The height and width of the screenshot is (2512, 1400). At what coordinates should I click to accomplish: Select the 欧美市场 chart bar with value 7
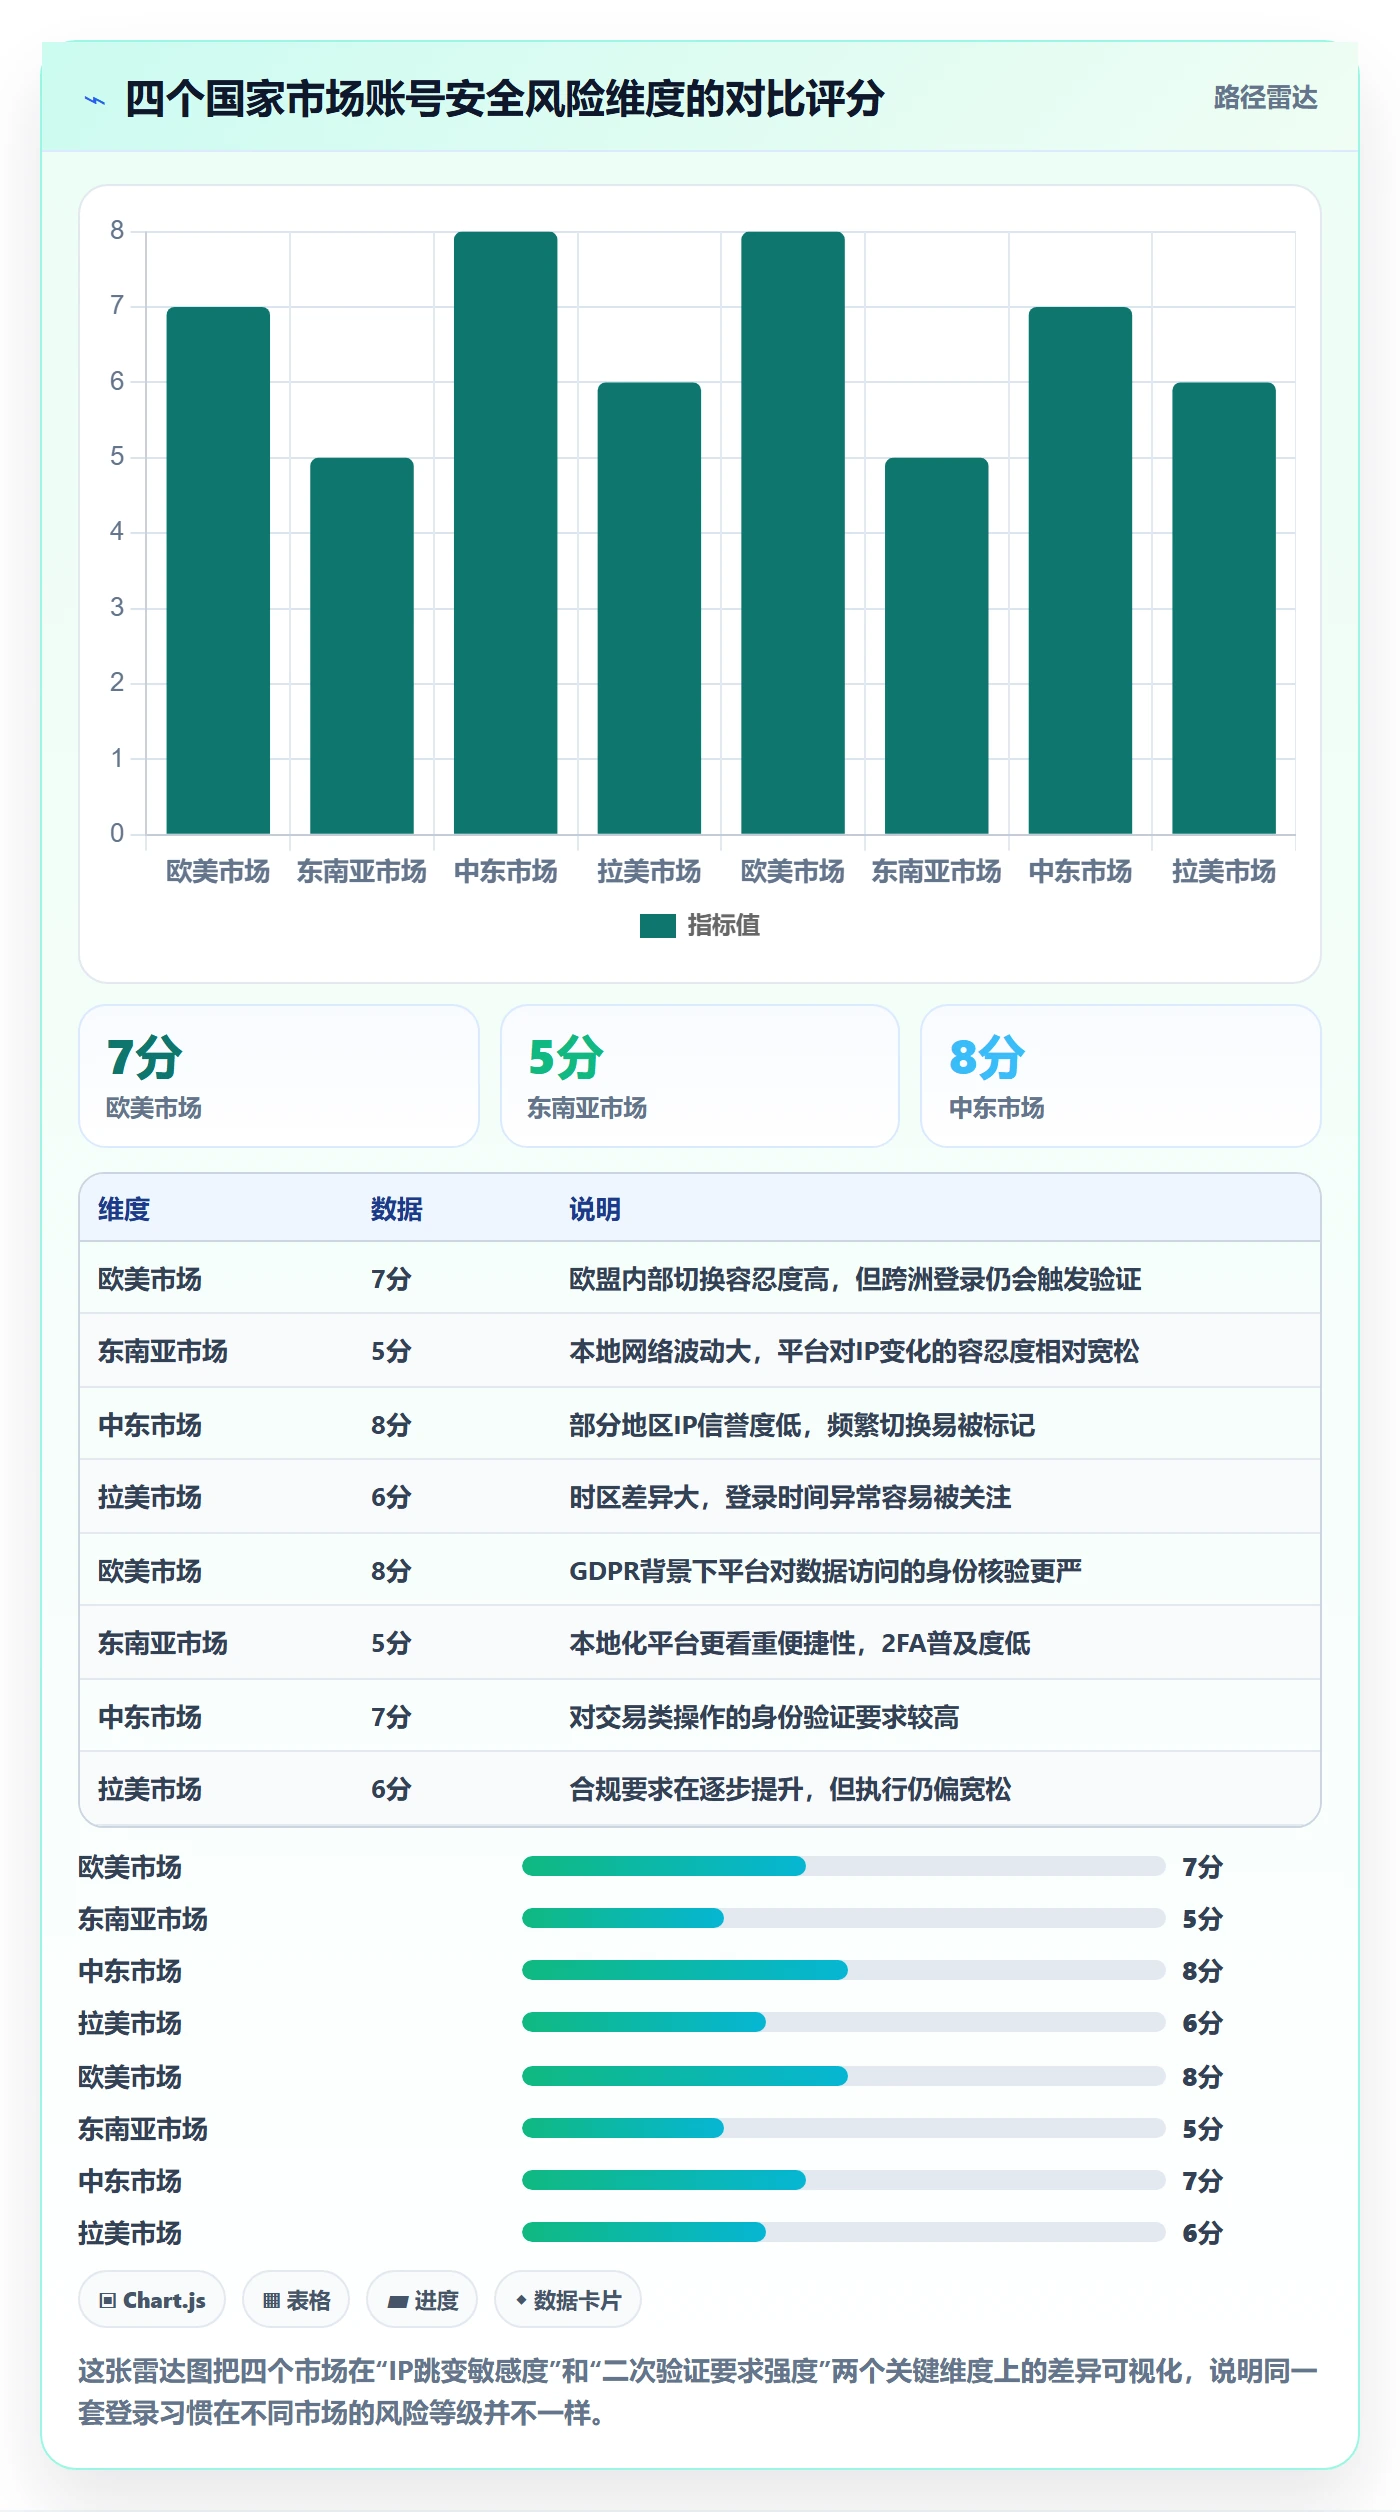point(218,570)
